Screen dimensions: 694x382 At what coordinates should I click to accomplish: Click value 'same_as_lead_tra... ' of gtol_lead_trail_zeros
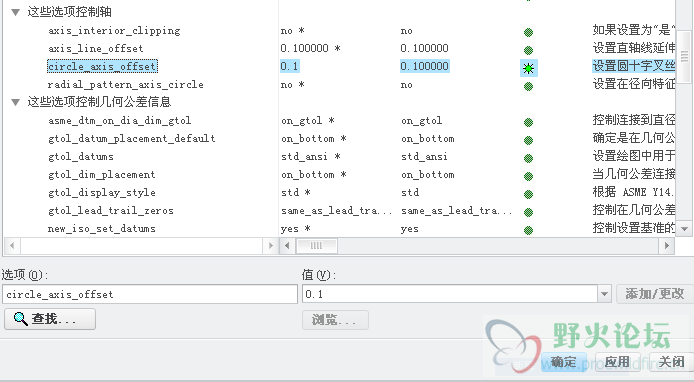coord(336,211)
